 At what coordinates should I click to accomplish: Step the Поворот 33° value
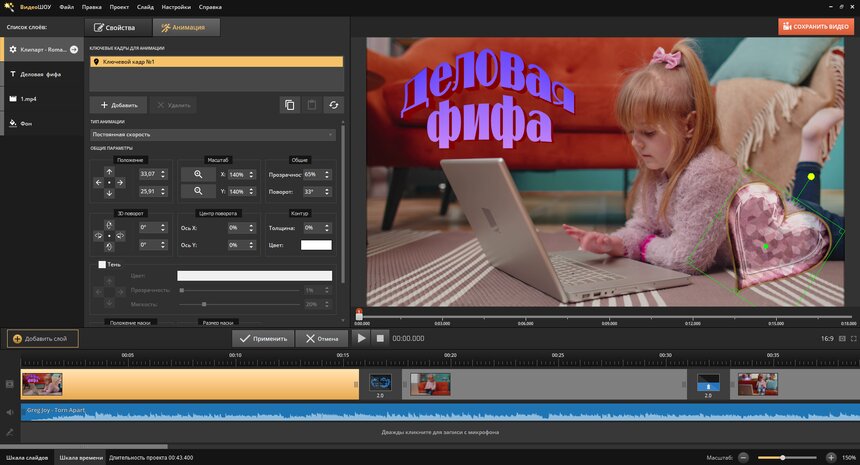(x=327, y=191)
